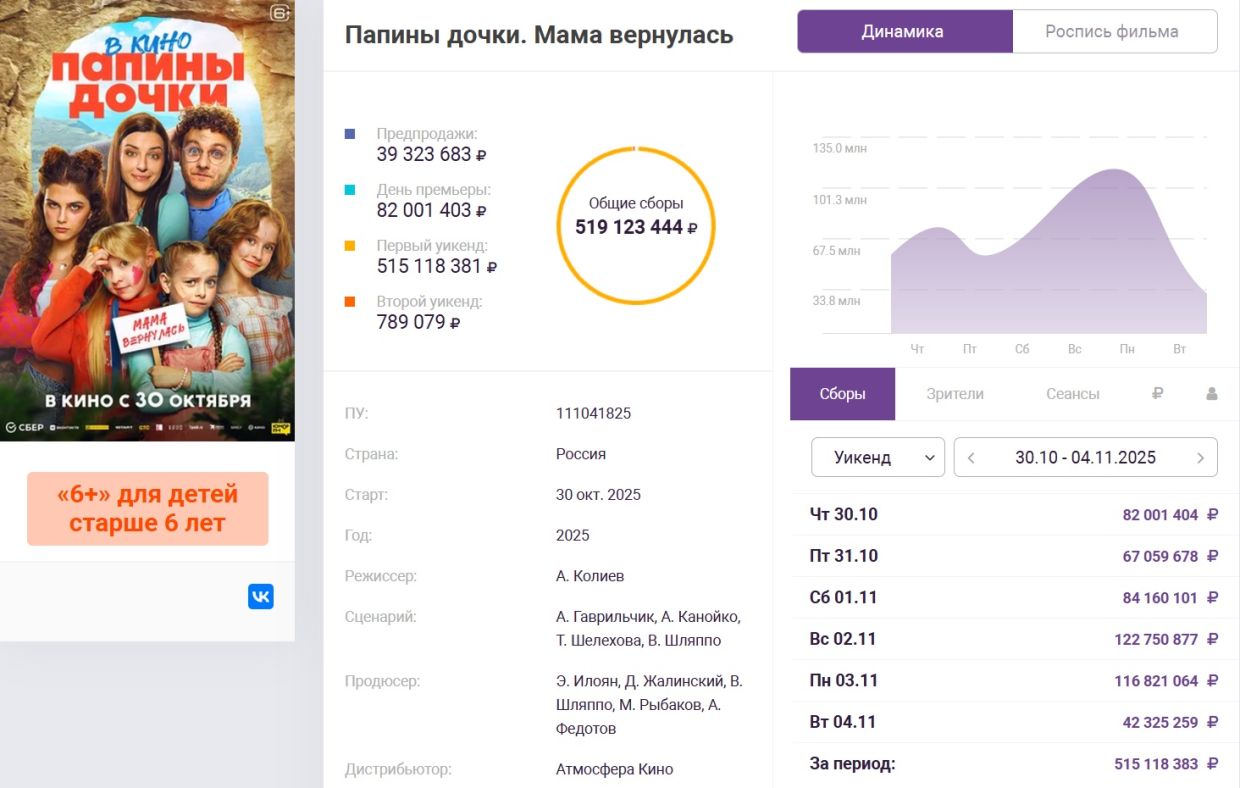Go to next date range arrow
This screenshot has height=788, width=1240.
pos(1200,458)
